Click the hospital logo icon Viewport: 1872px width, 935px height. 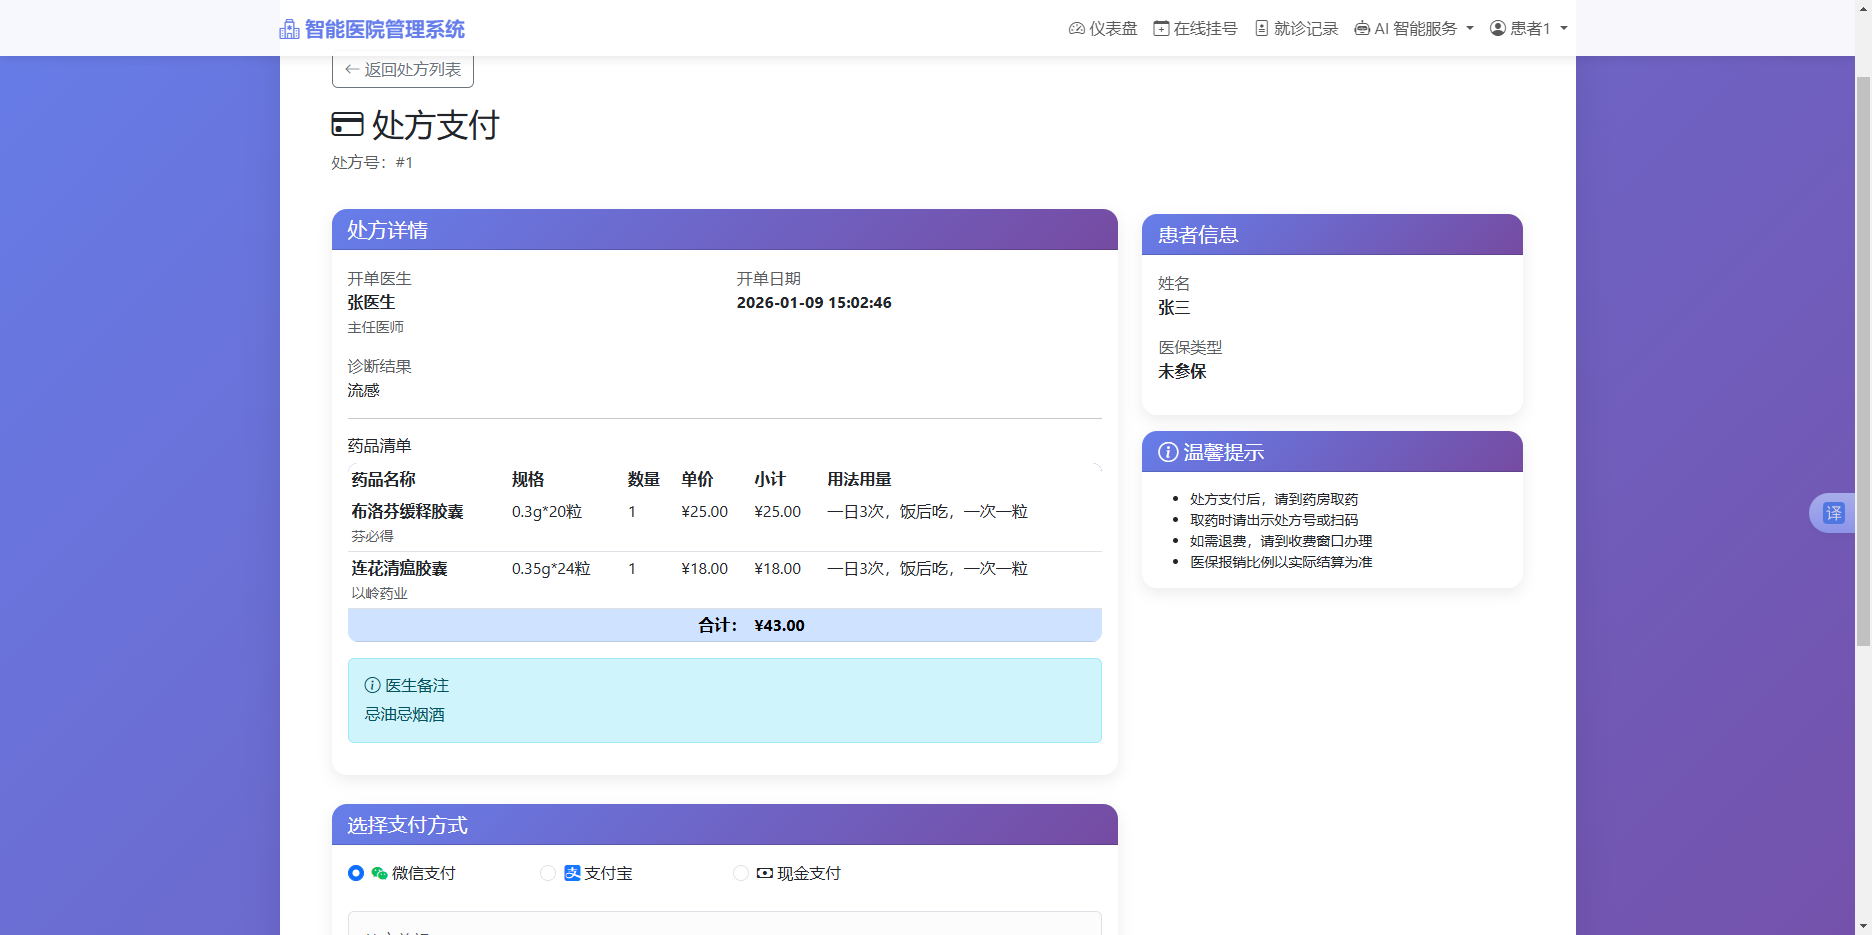(x=288, y=28)
